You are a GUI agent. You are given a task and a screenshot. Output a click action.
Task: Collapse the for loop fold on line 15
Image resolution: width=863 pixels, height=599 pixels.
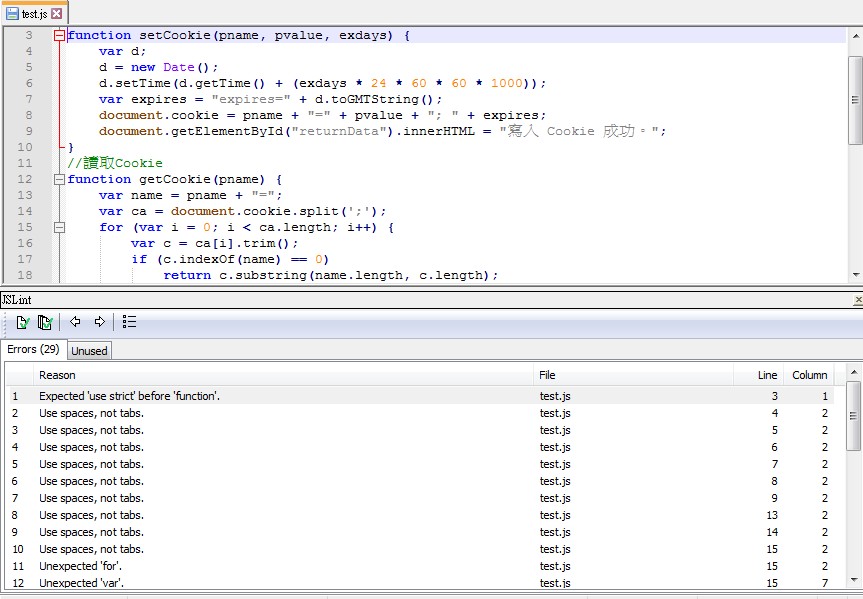click(x=57, y=227)
